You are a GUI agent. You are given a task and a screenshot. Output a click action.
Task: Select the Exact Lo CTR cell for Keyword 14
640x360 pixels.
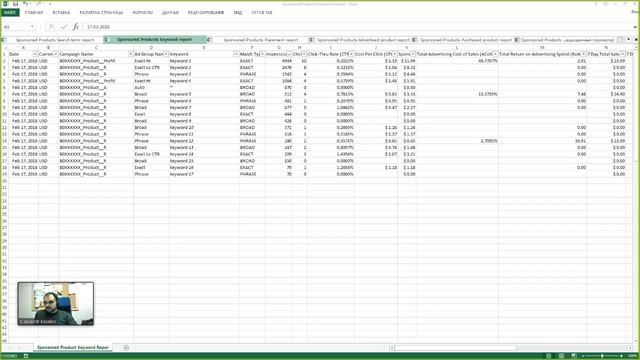(151, 154)
